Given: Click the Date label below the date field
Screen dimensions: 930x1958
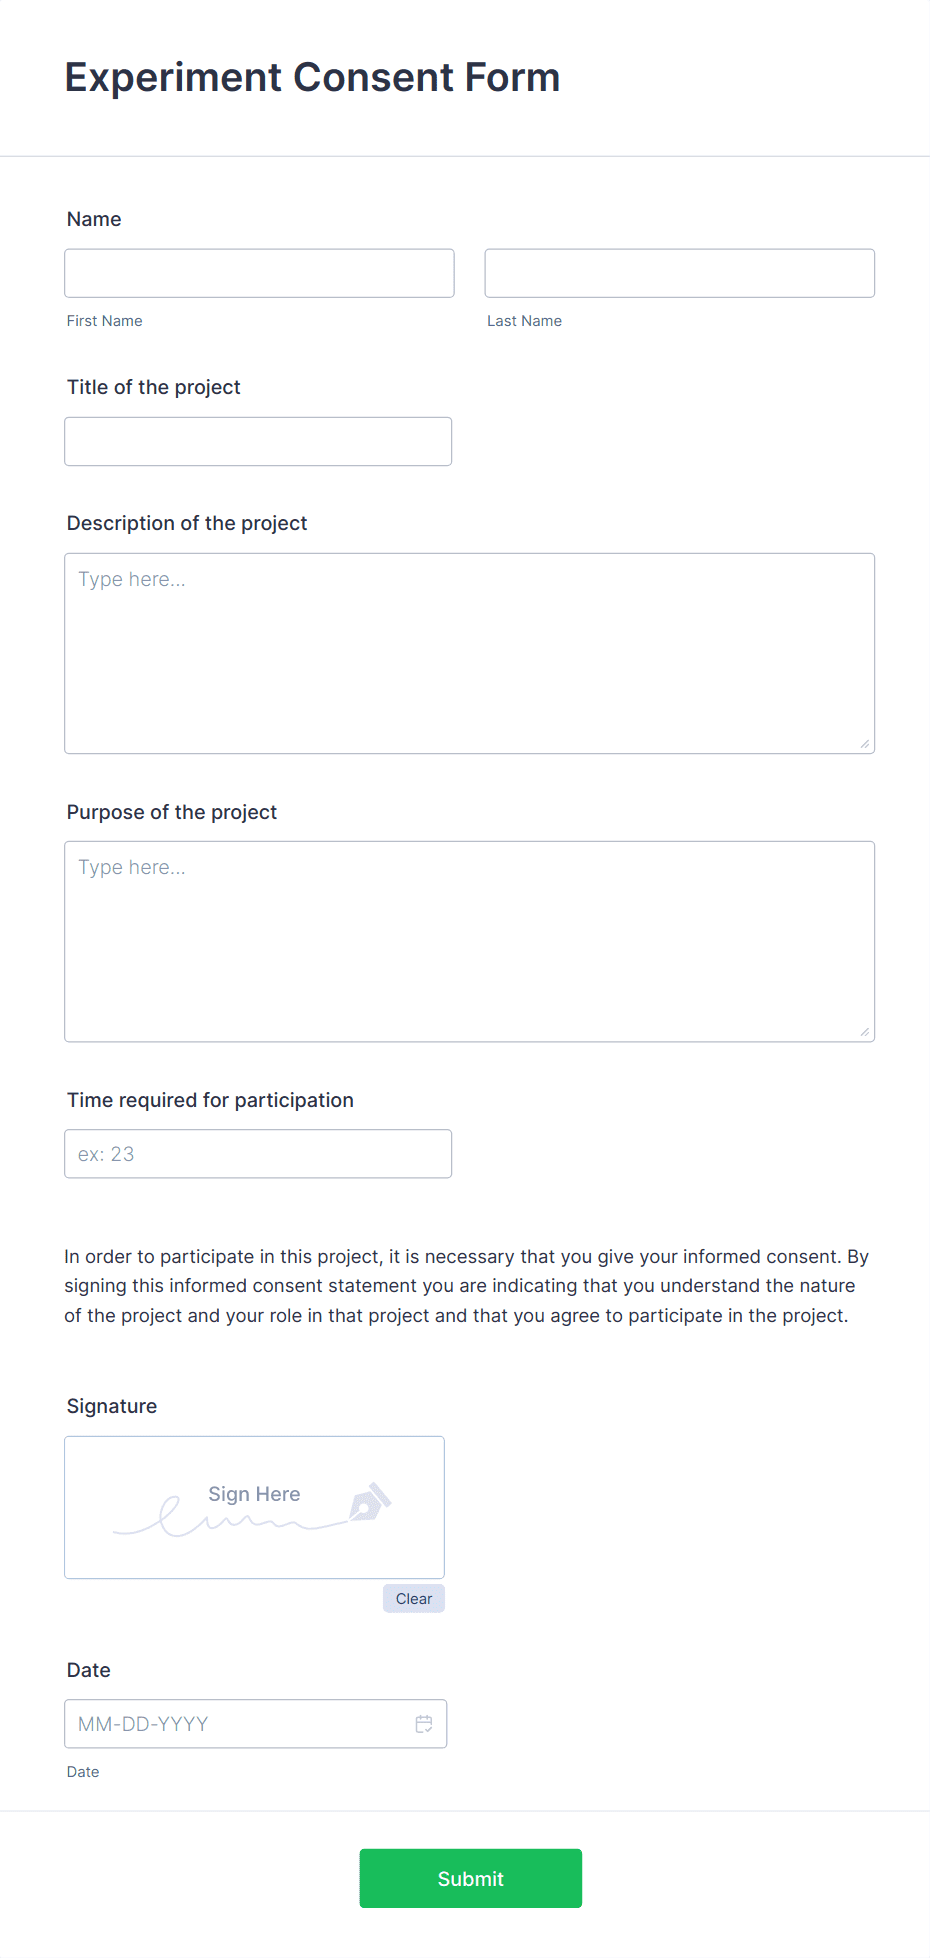Looking at the screenshot, I should coord(83,1771).
